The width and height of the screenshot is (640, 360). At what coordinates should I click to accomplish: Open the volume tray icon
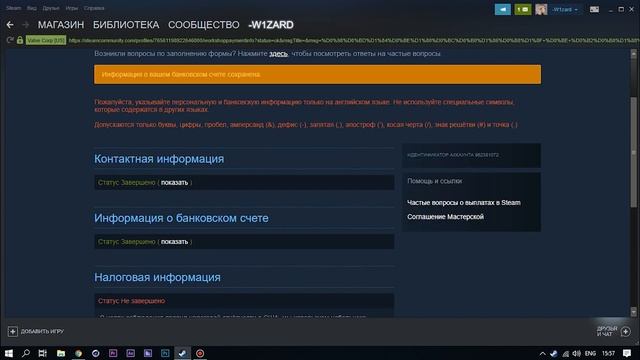(x=576, y=353)
